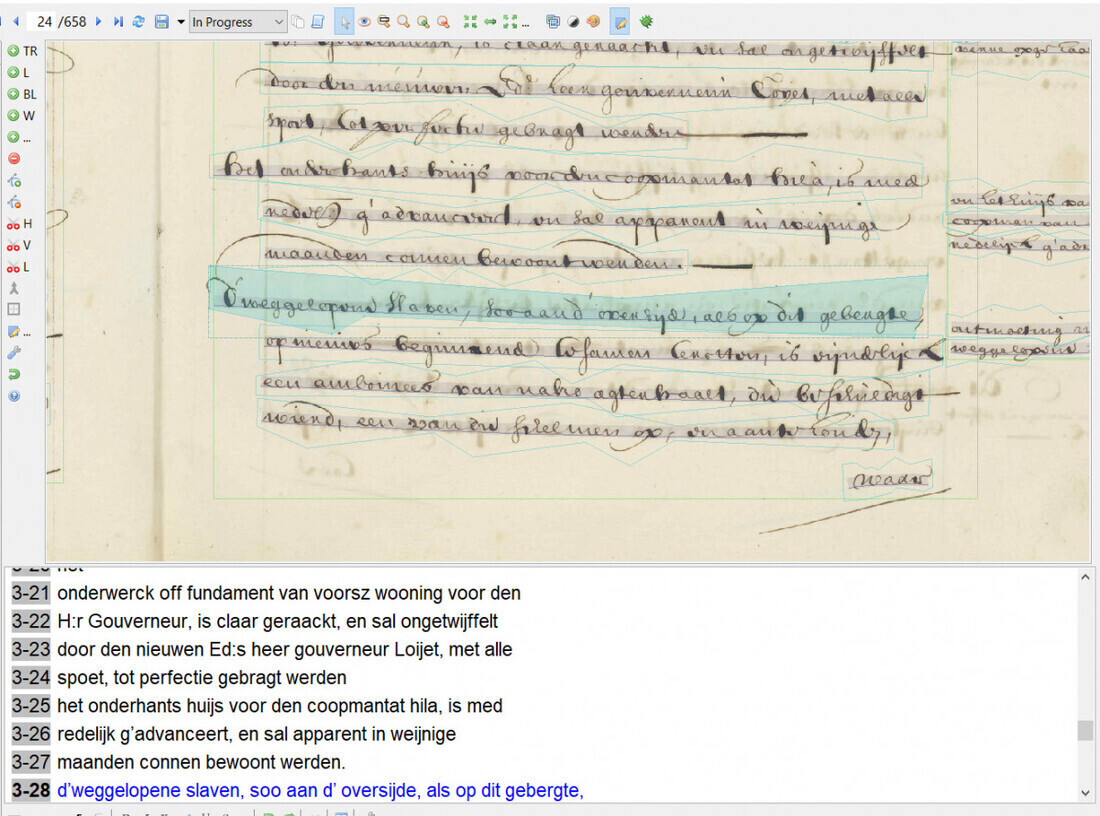Select transcript line 3-26 'redelijk g'advanceert'

coord(256,733)
